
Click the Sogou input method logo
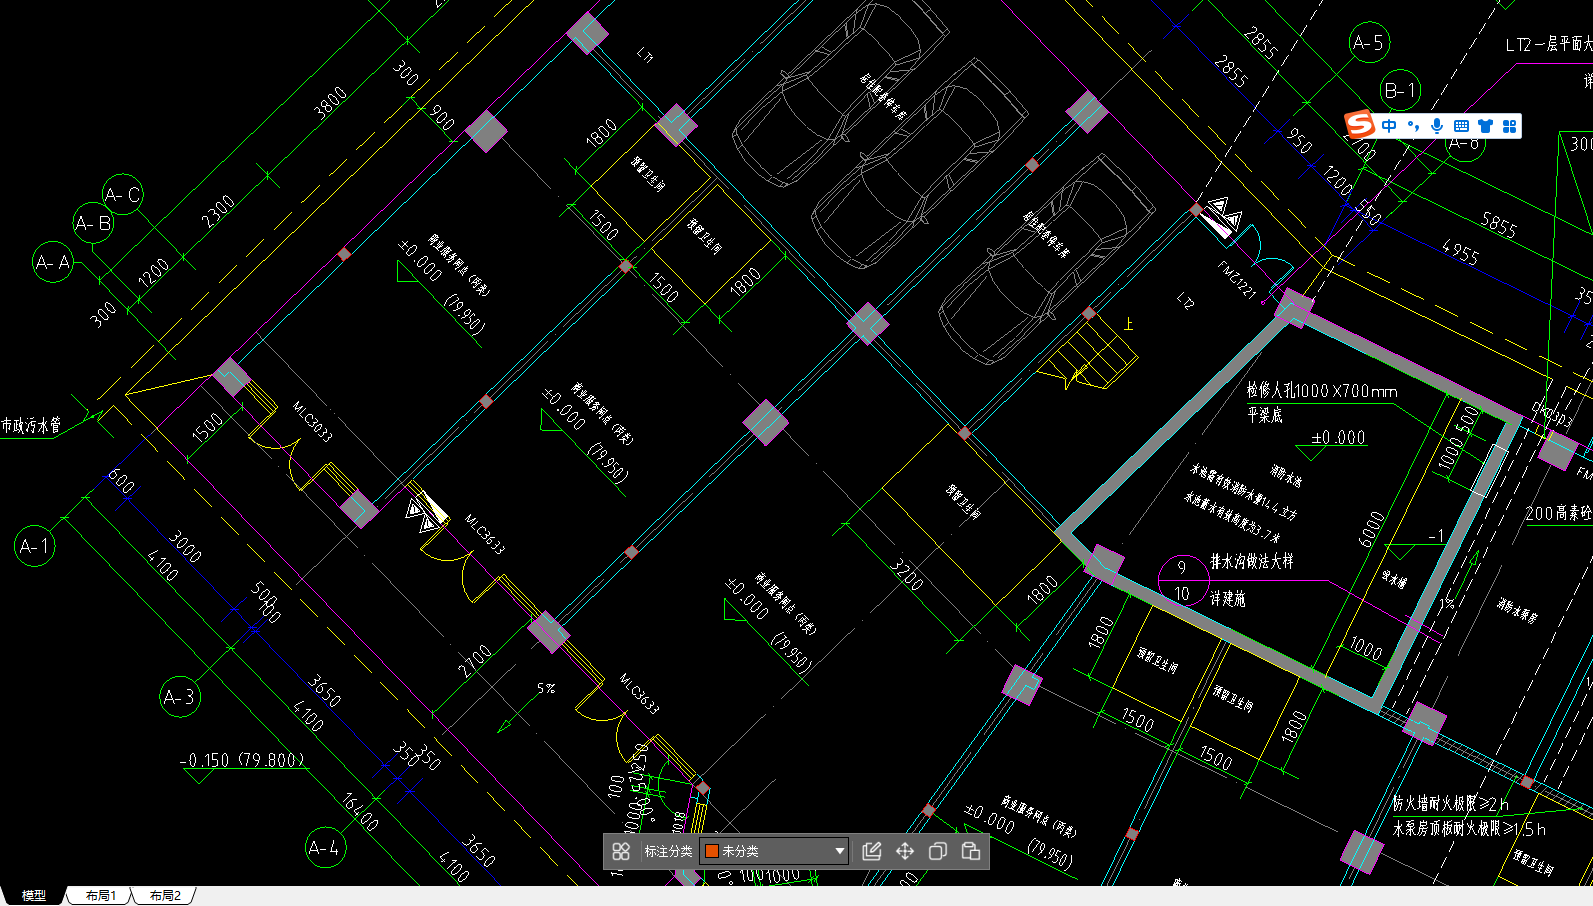1360,125
